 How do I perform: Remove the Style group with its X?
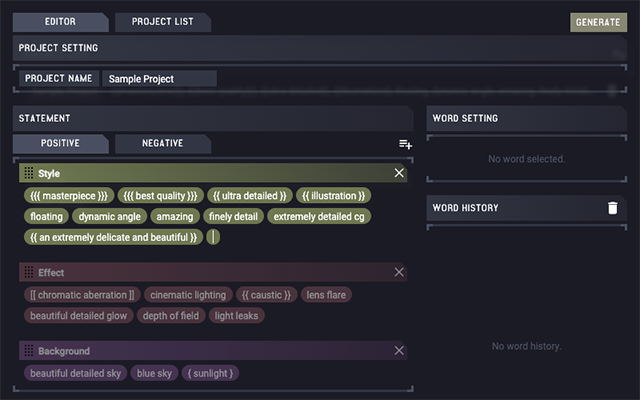coord(399,174)
